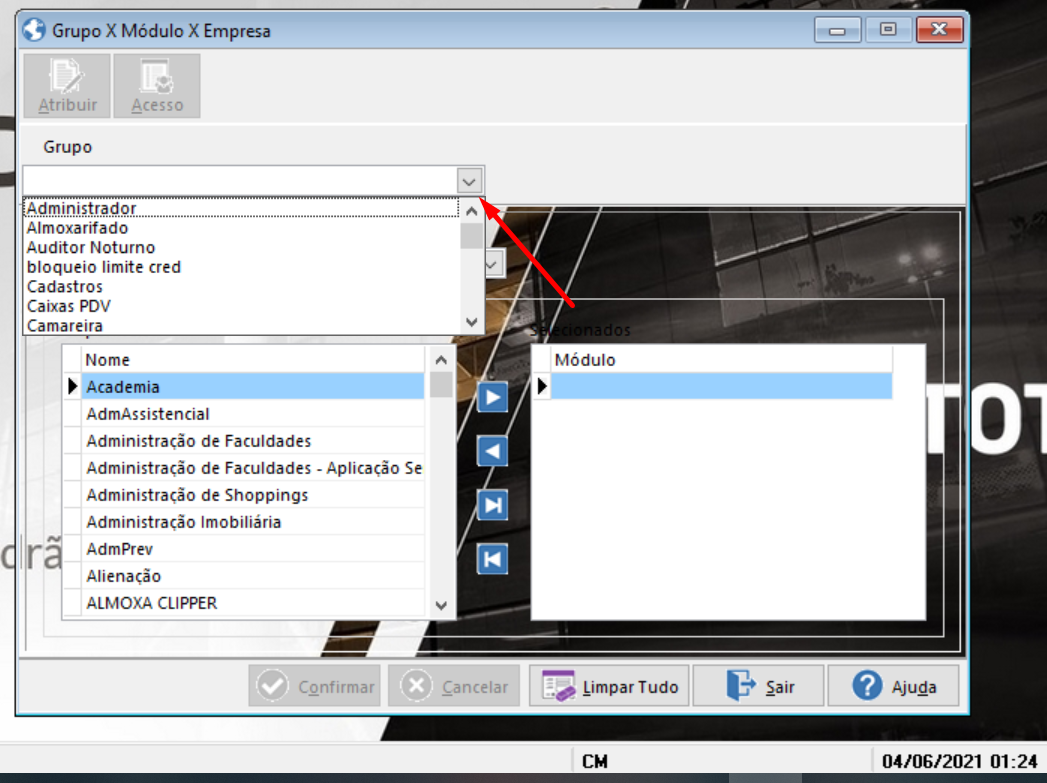Click the CM status bar entry
Viewport: 1047px width, 783px height.
(x=594, y=762)
